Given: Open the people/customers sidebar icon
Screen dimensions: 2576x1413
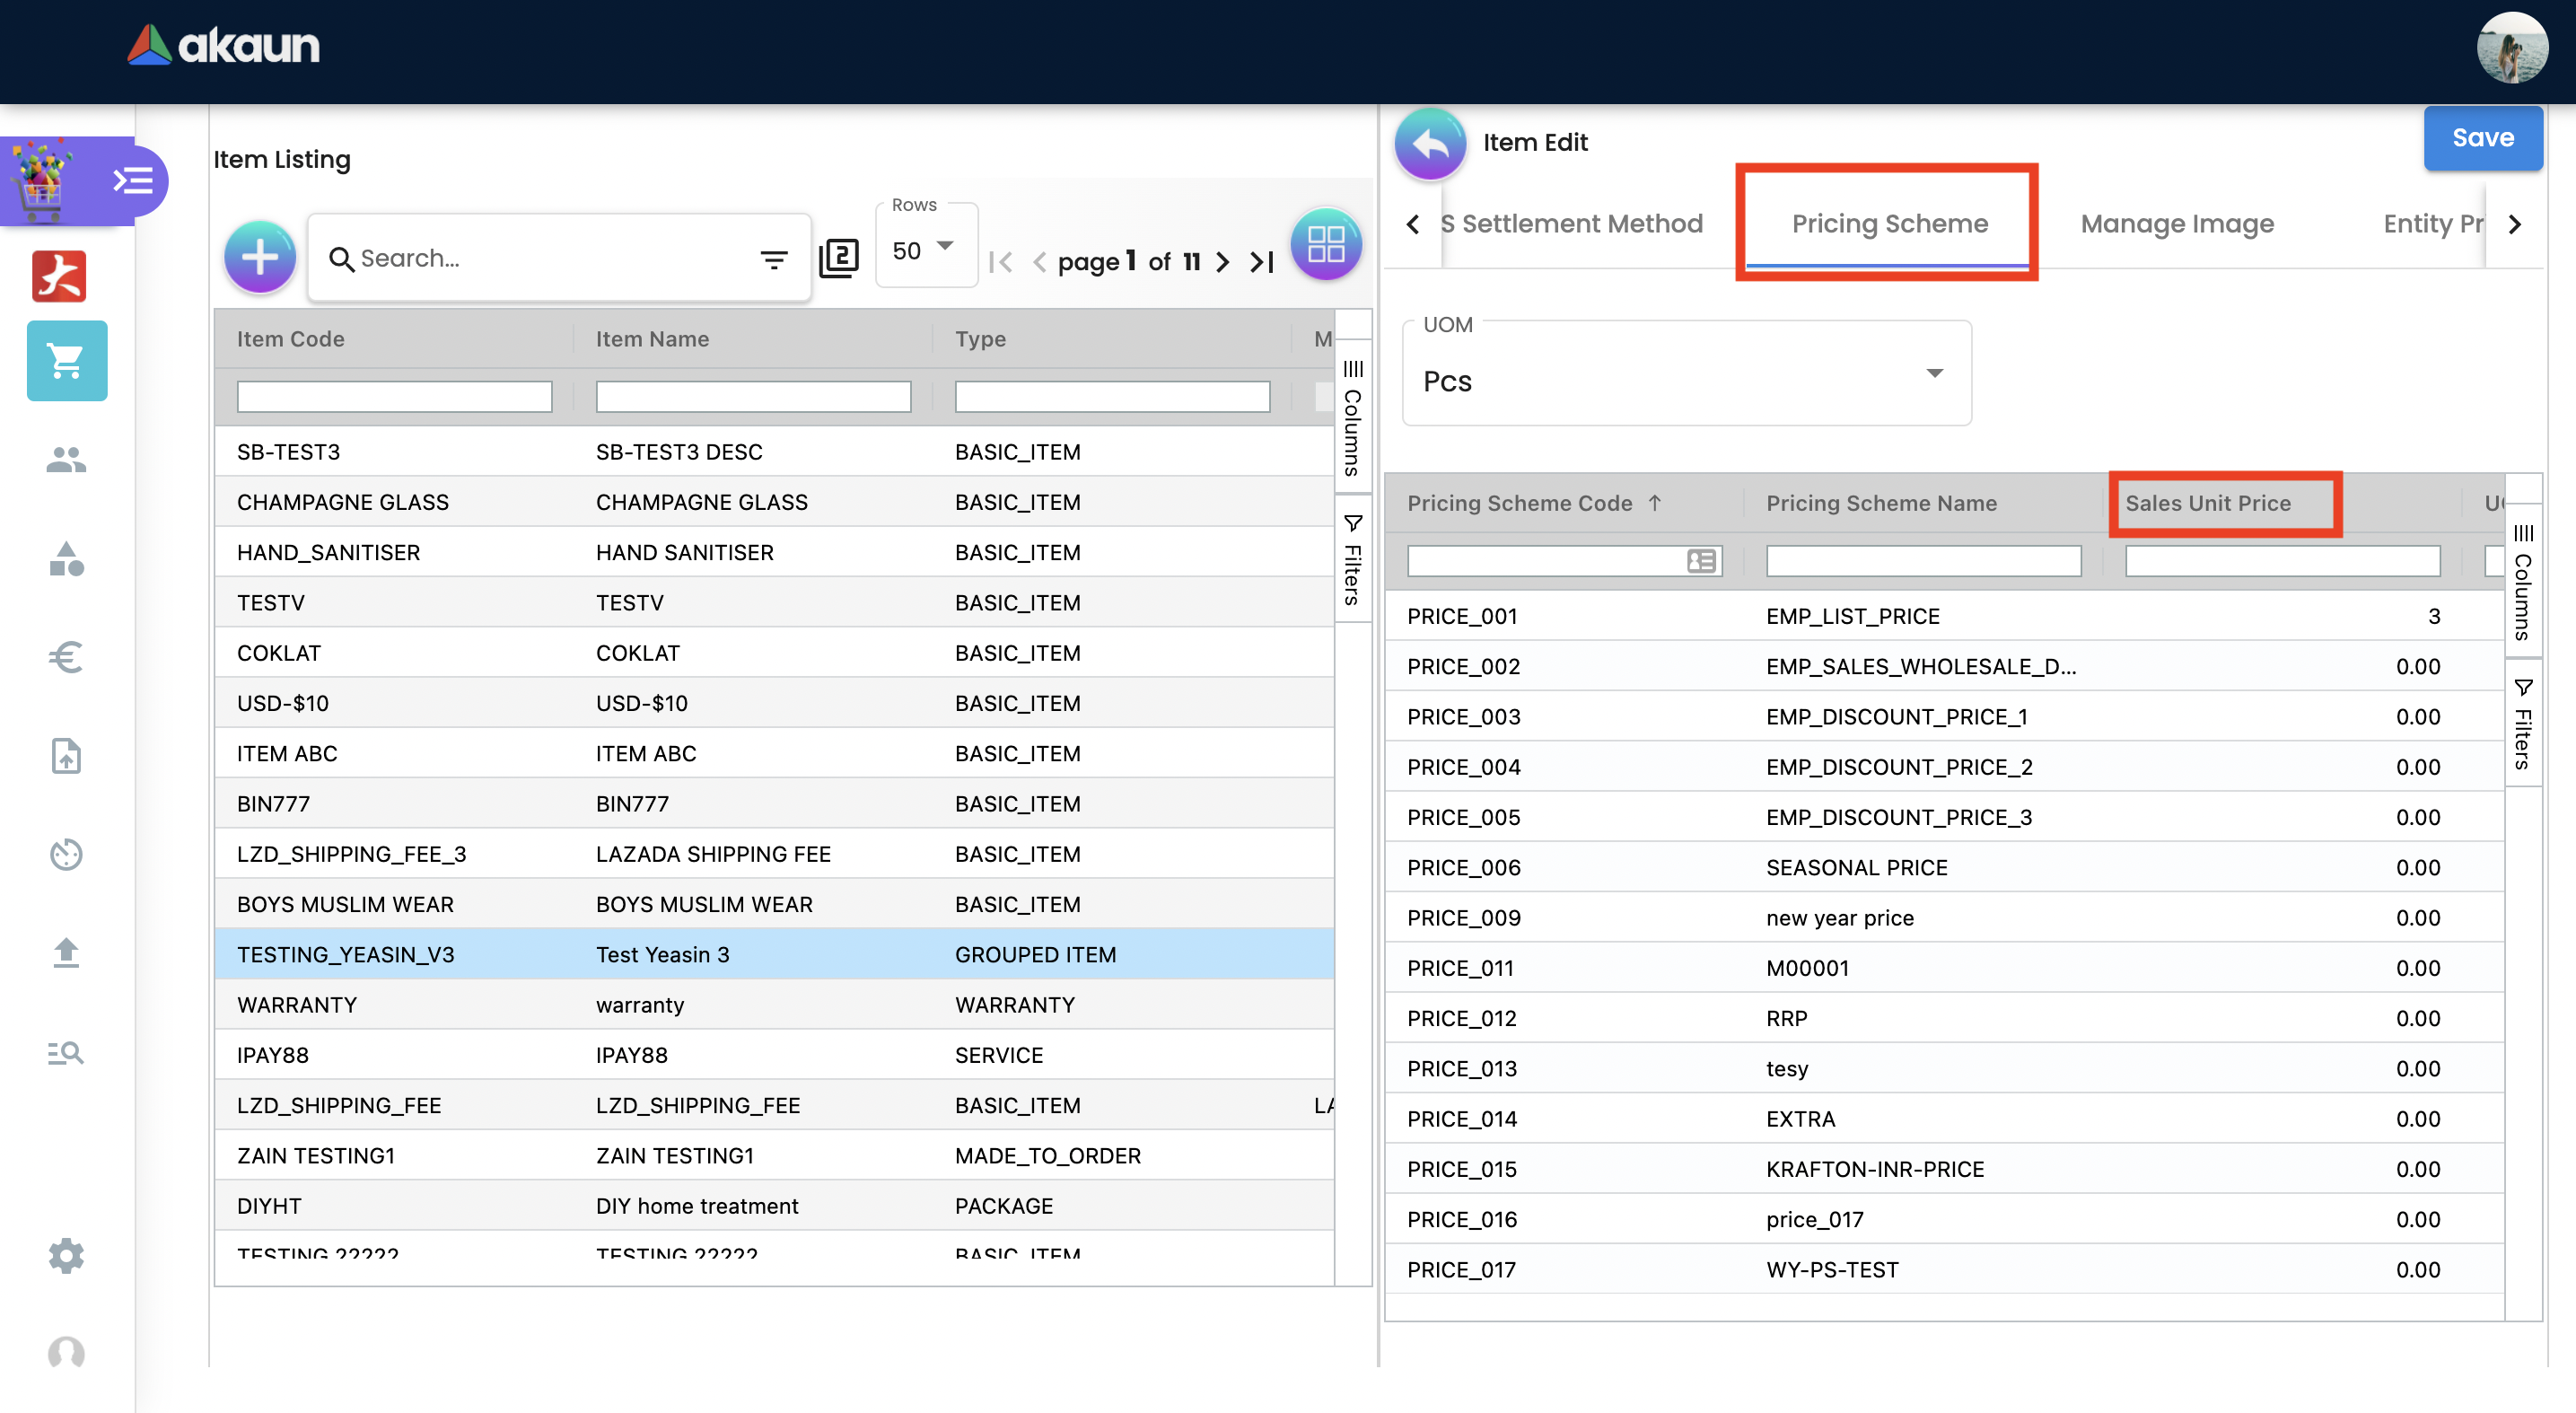Looking at the screenshot, I should point(66,459).
